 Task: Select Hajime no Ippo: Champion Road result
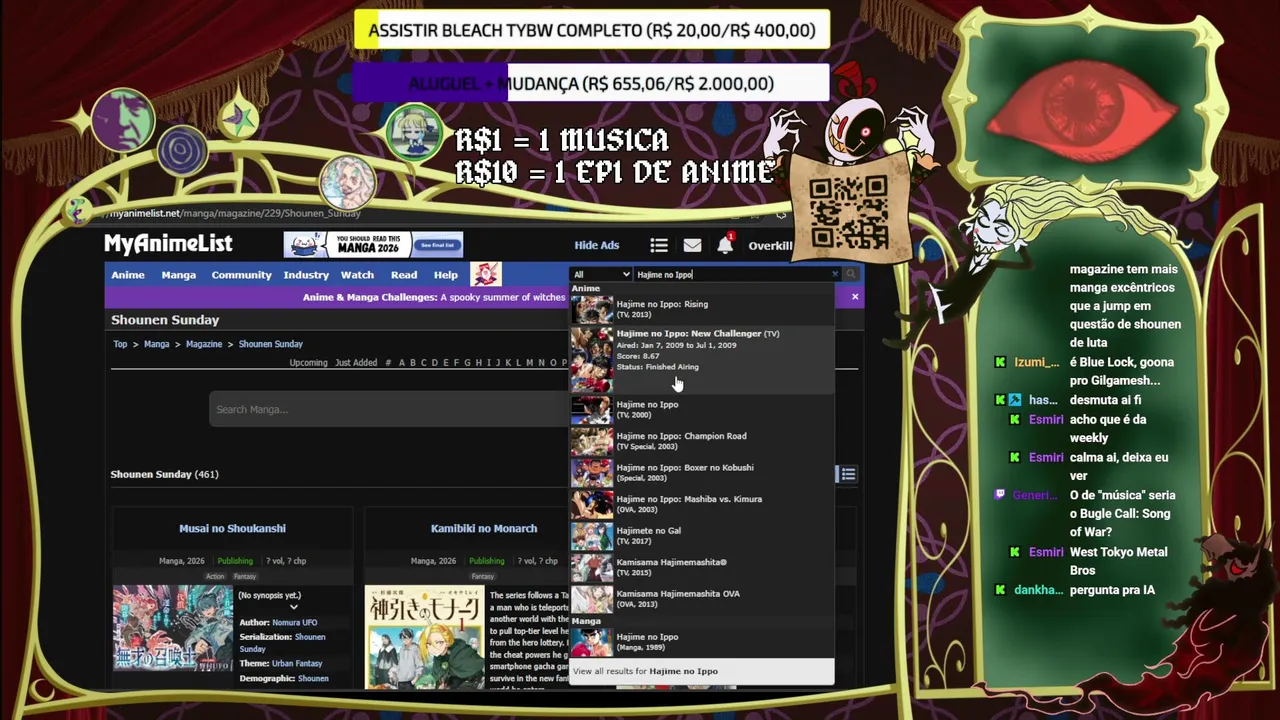coord(702,441)
